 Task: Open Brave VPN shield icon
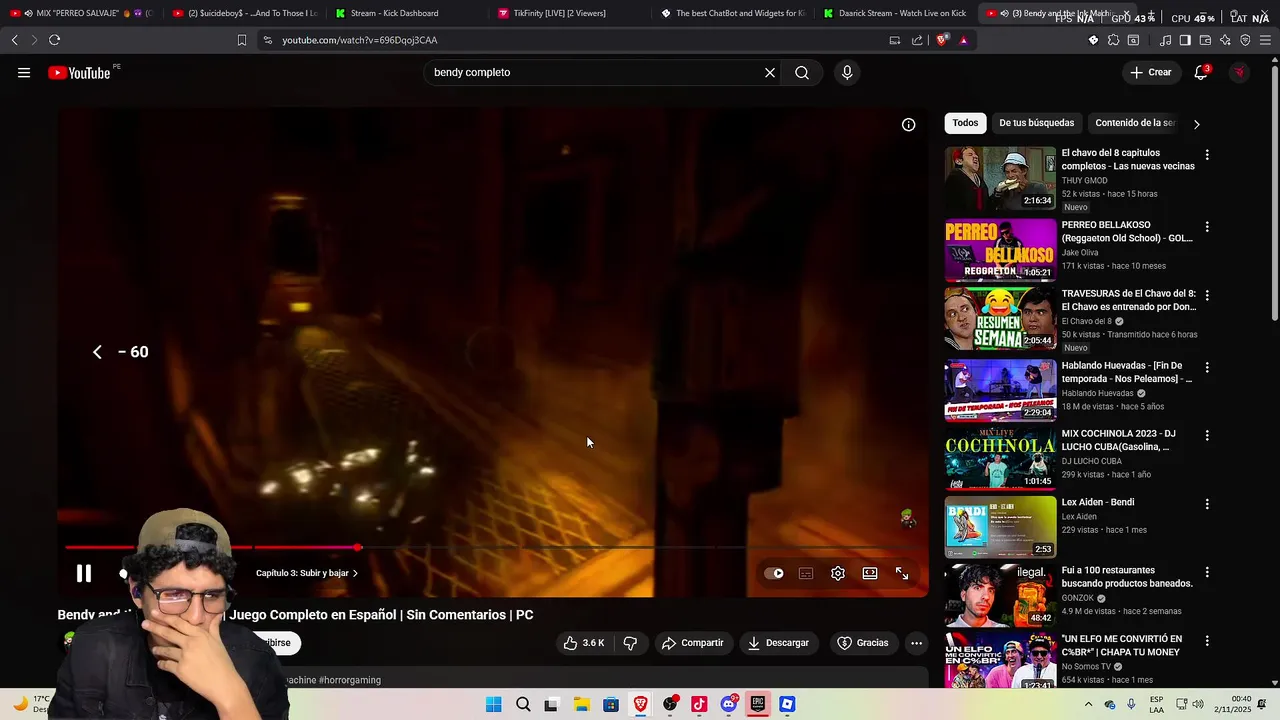pos(1245,40)
